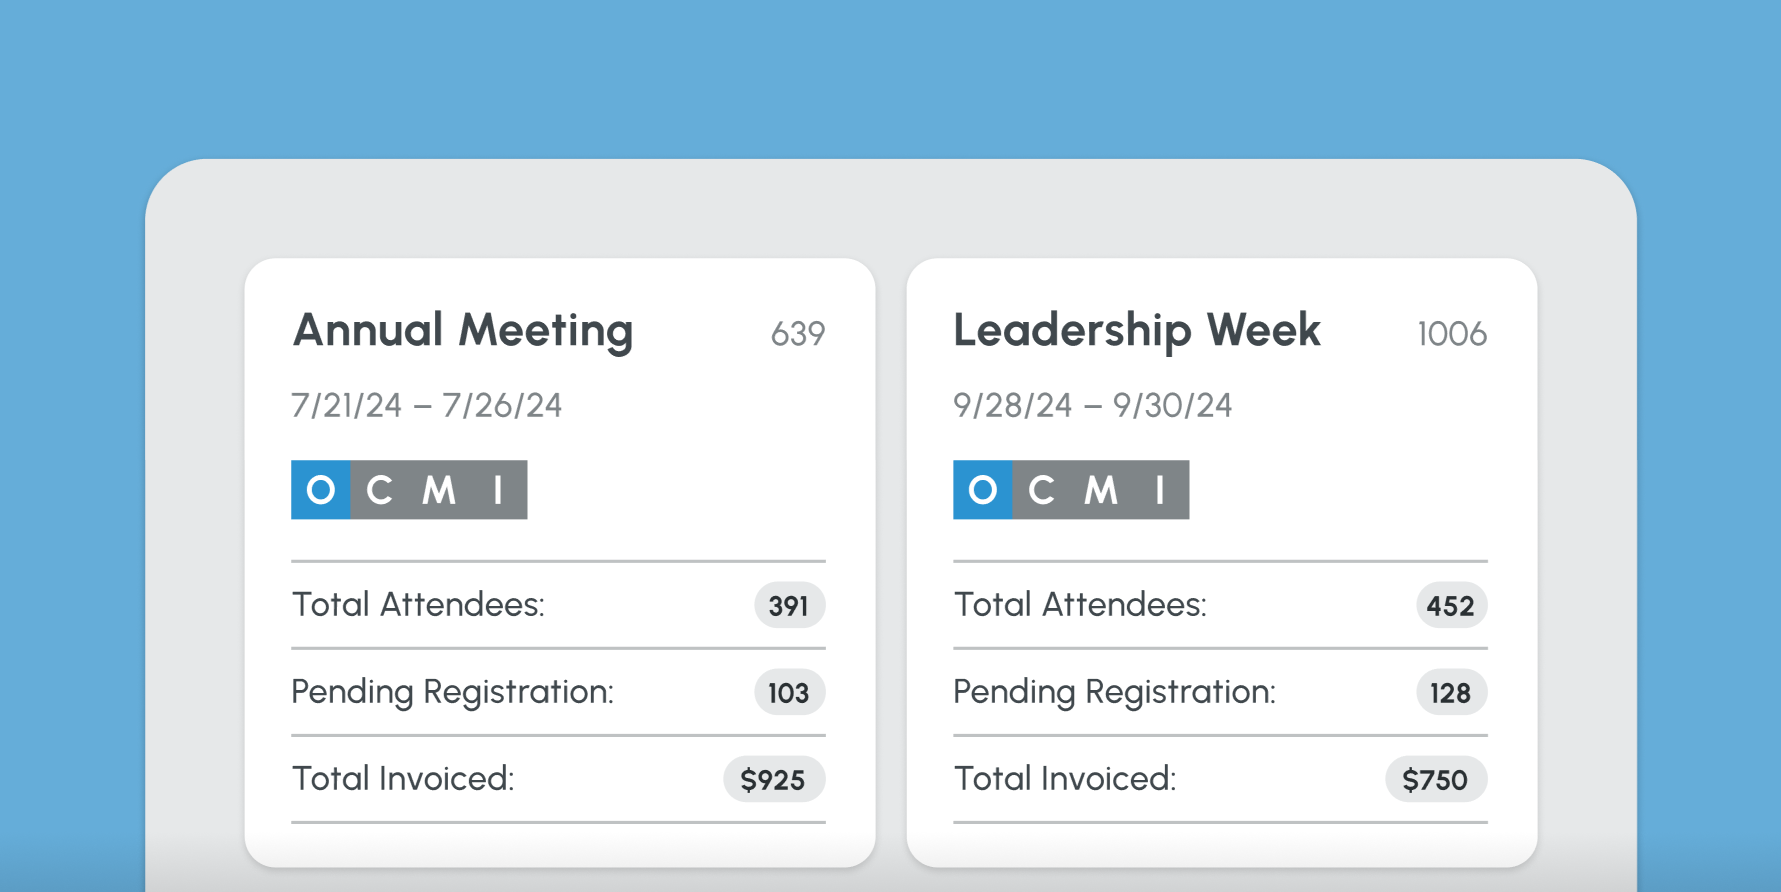Screen dimensions: 1781x892
Task: Click the $925 total invoiced badge
Action: coord(773,780)
